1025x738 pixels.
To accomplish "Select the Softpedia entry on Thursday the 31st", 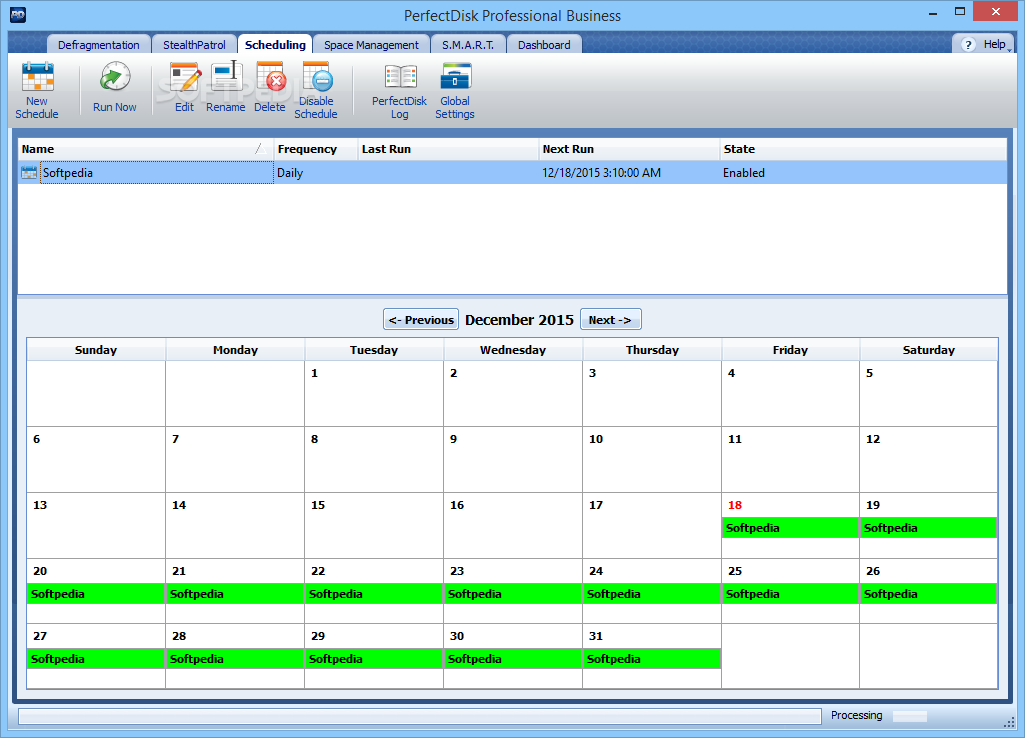I will pos(652,659).
